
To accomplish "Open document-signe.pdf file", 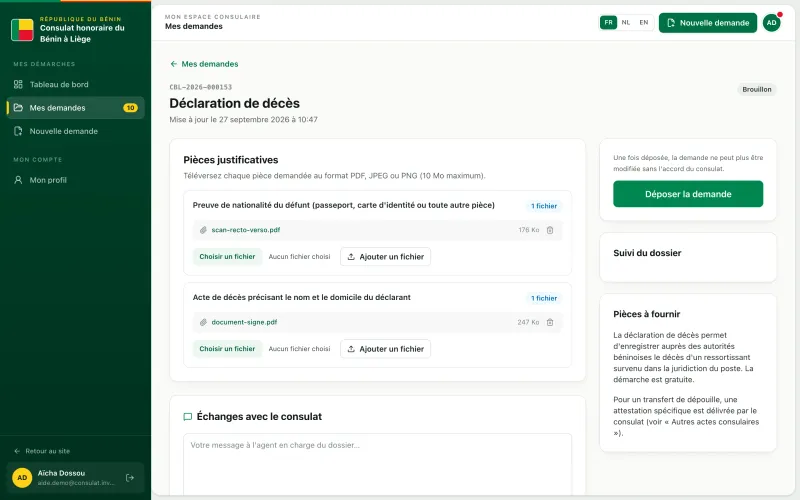I will [244, 322].
